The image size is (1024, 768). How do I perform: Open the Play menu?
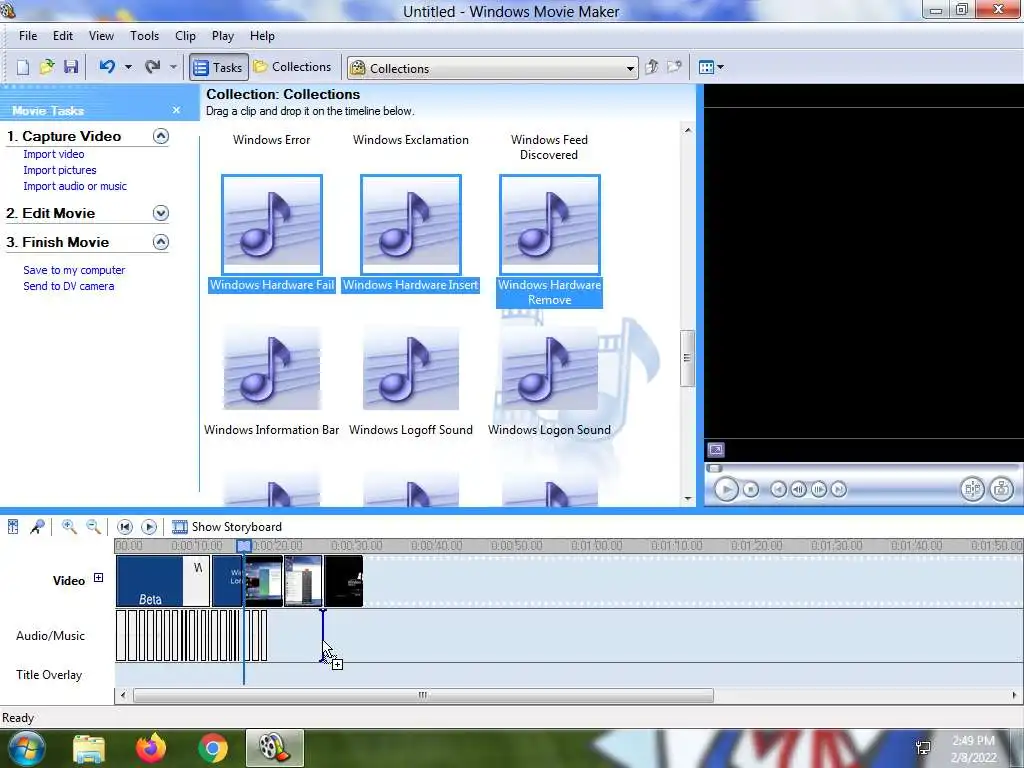point(223,36)
